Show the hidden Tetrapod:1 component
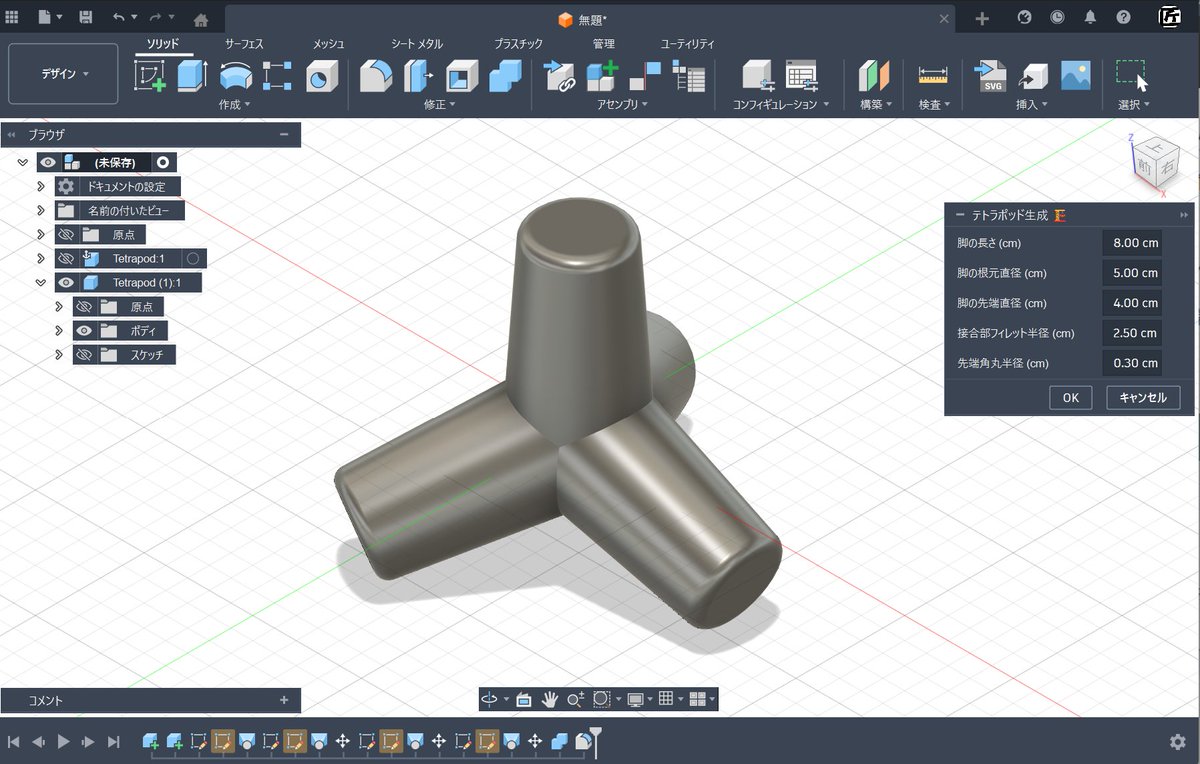Screen dimensions: 1200x764 click(66, 259)
